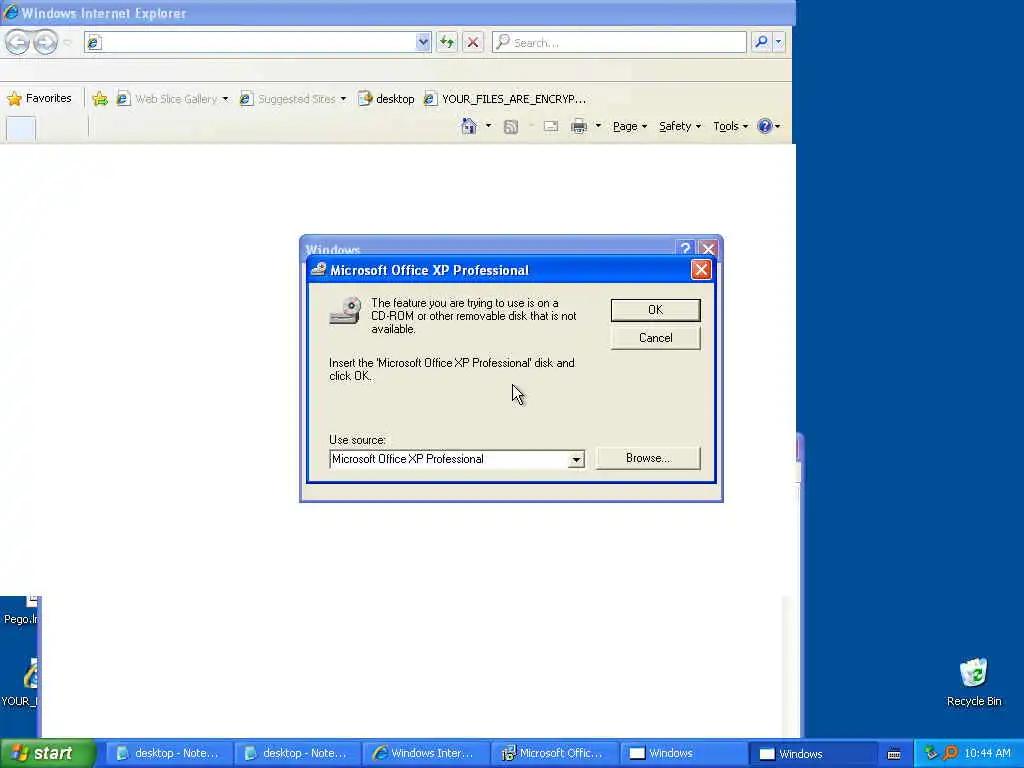Open the Page menu
The width and height of the screenshot is (1024, 768).
630,126
